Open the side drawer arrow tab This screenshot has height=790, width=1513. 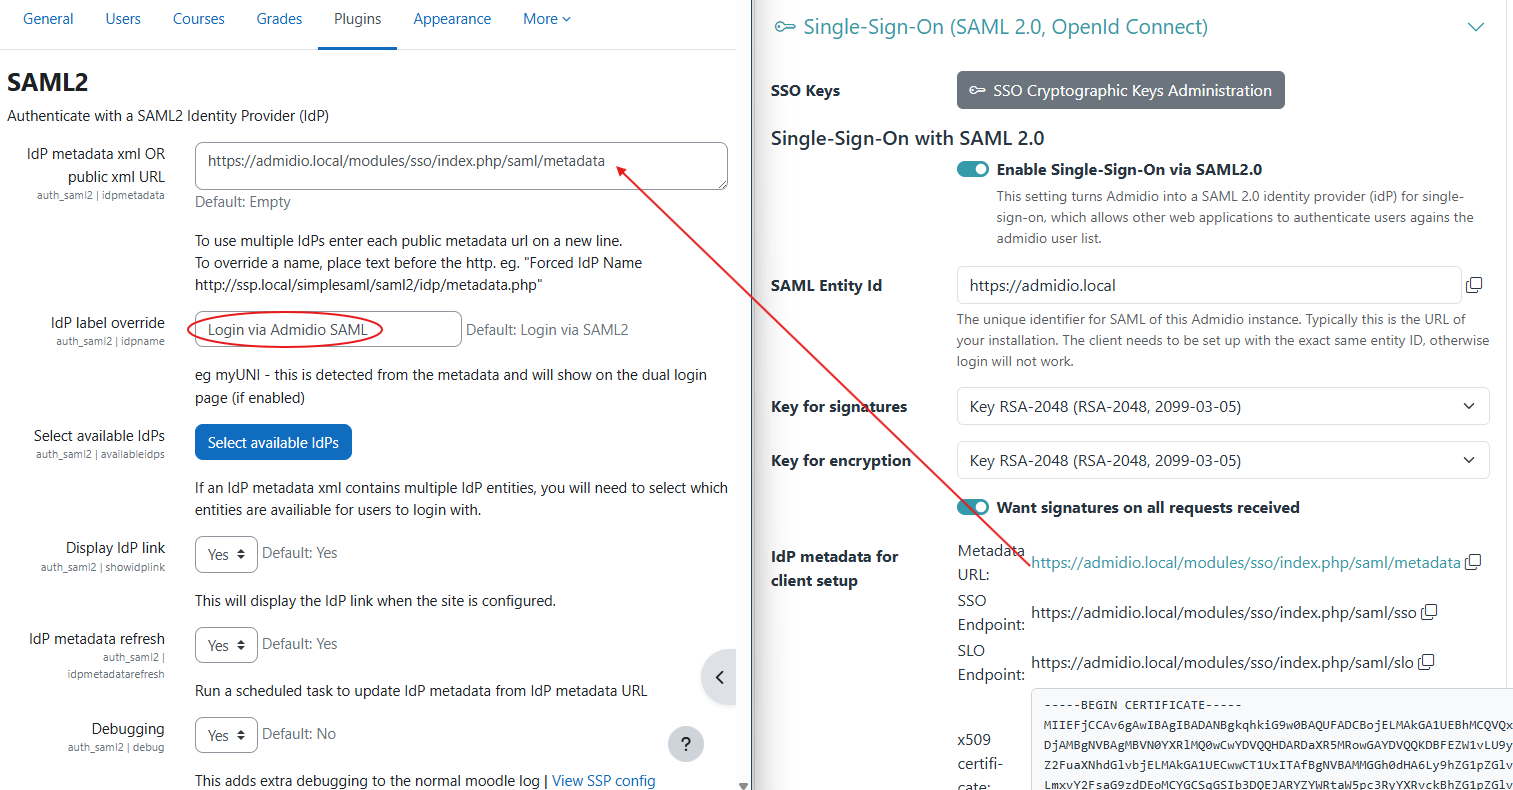[x=719, y=677]
